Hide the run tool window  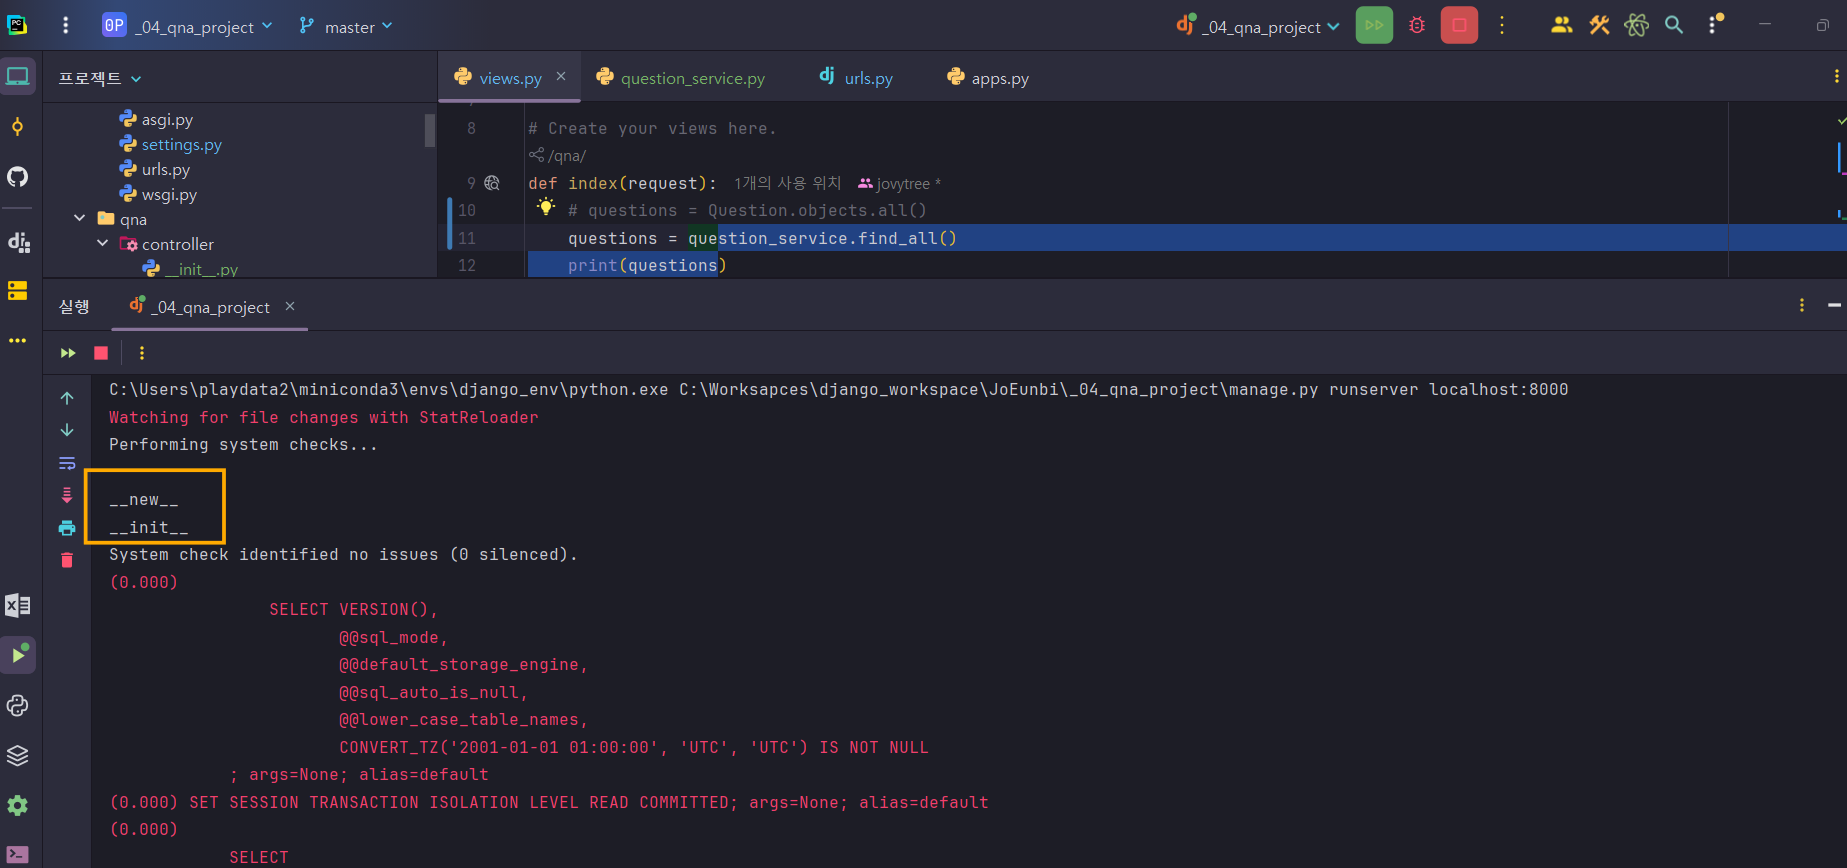1834,305
